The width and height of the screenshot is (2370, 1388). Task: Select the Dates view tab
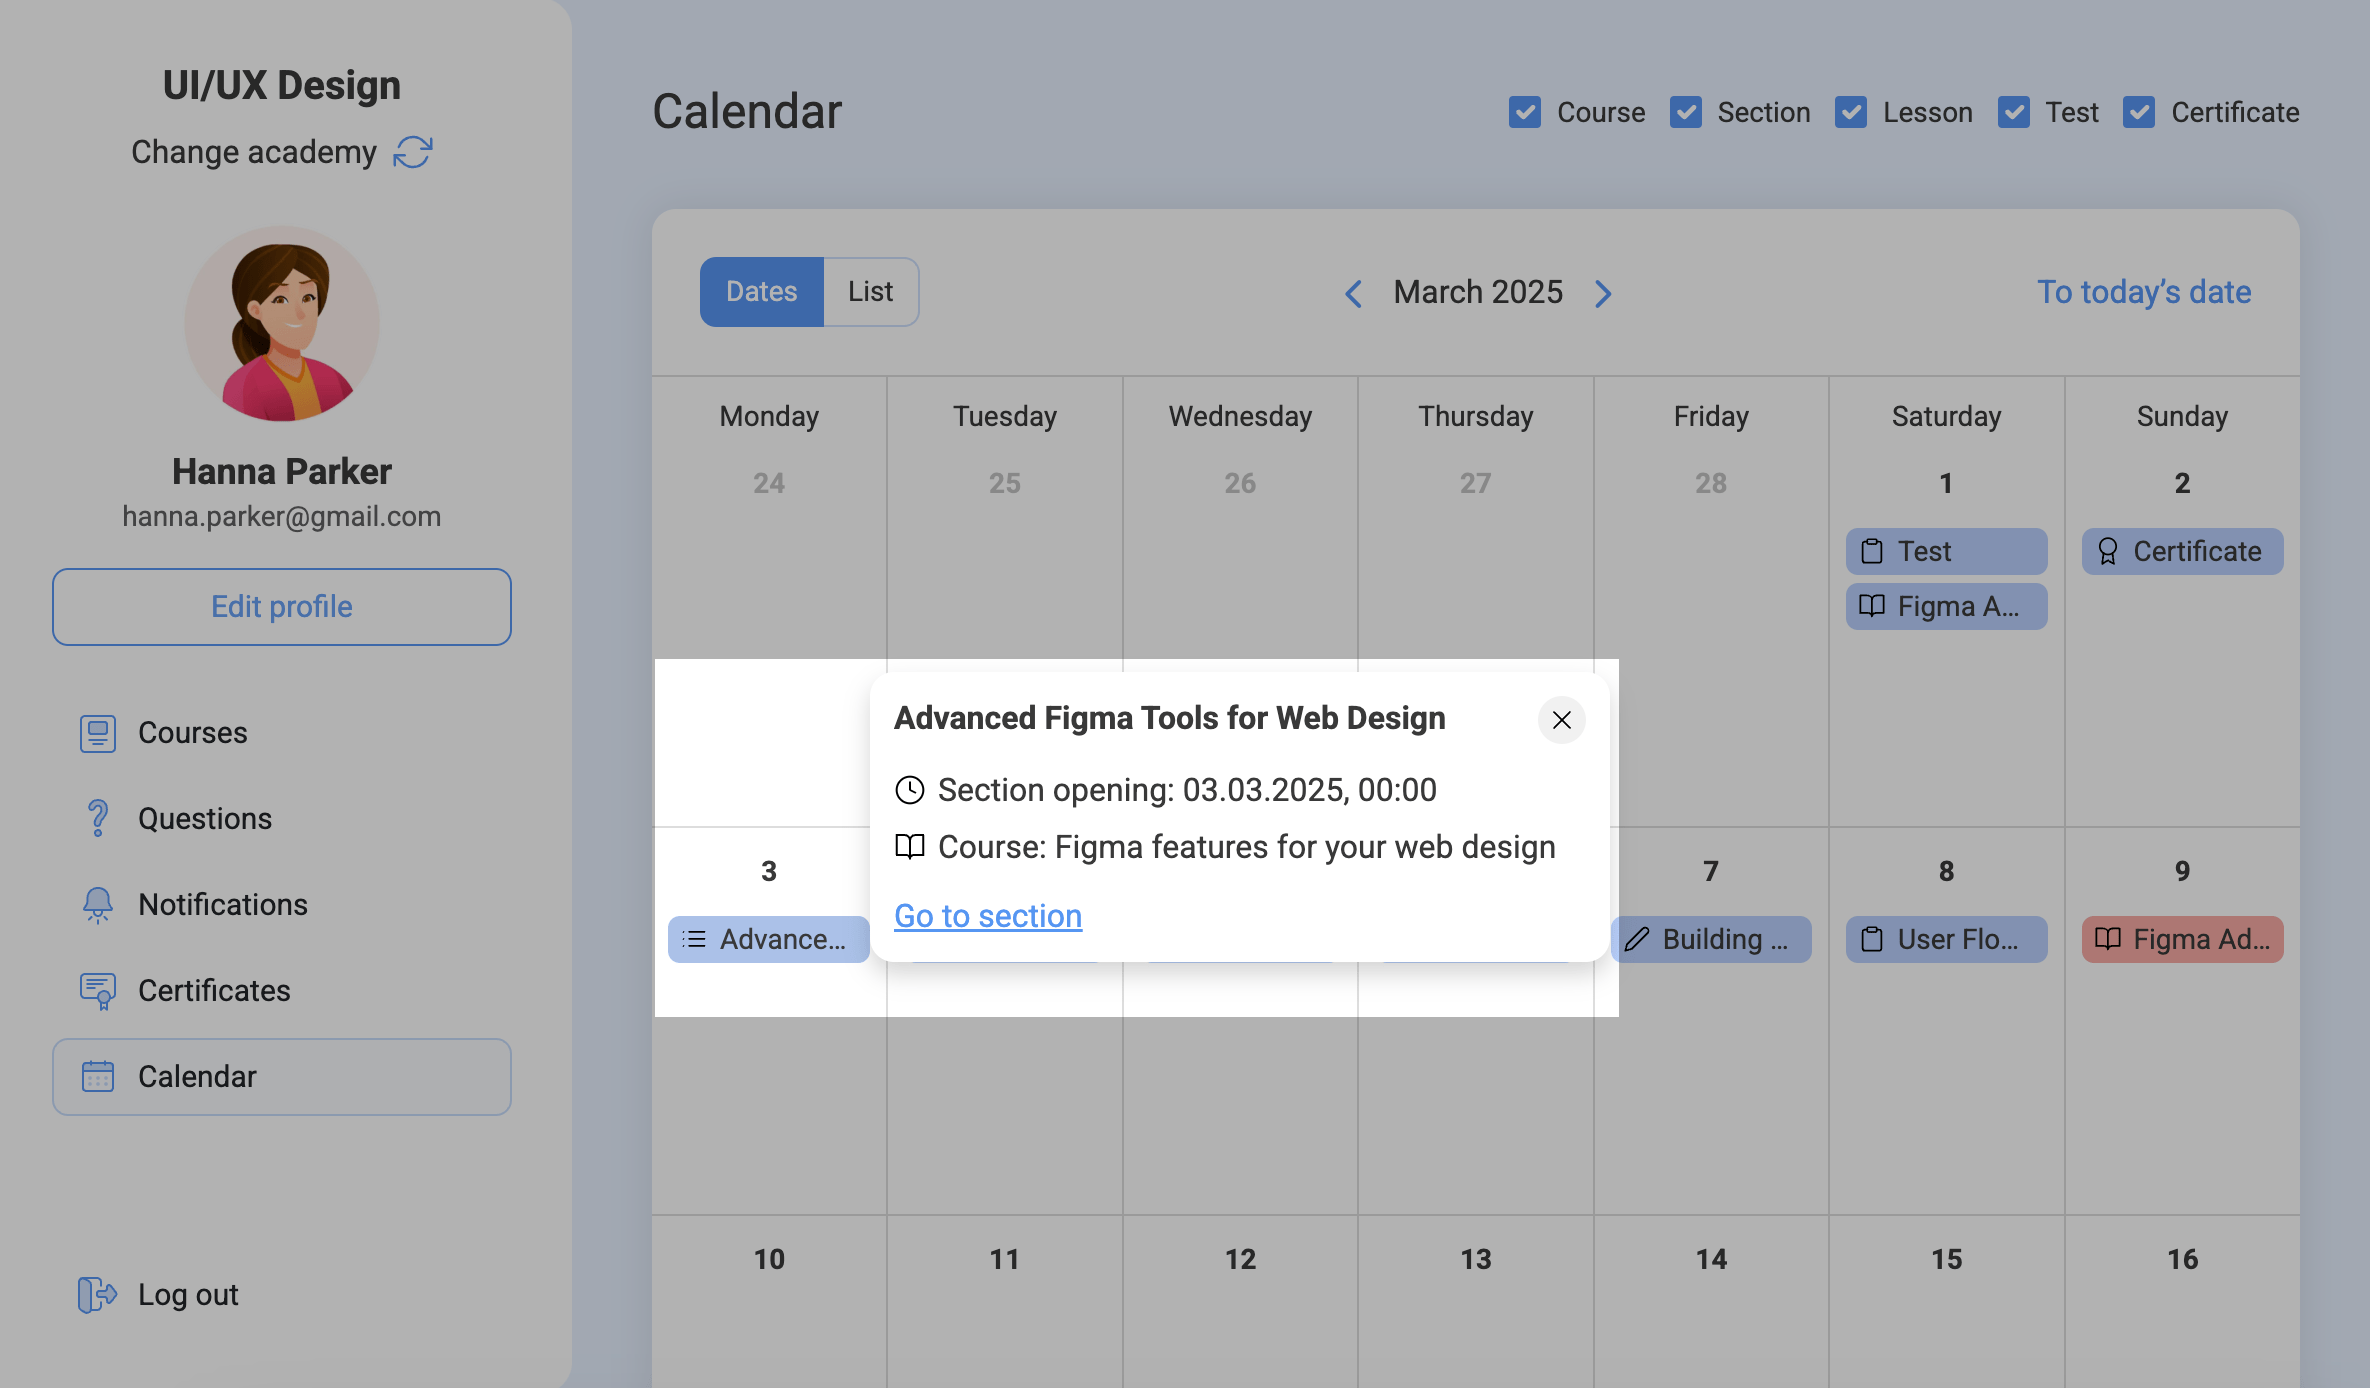click(761, 292)
